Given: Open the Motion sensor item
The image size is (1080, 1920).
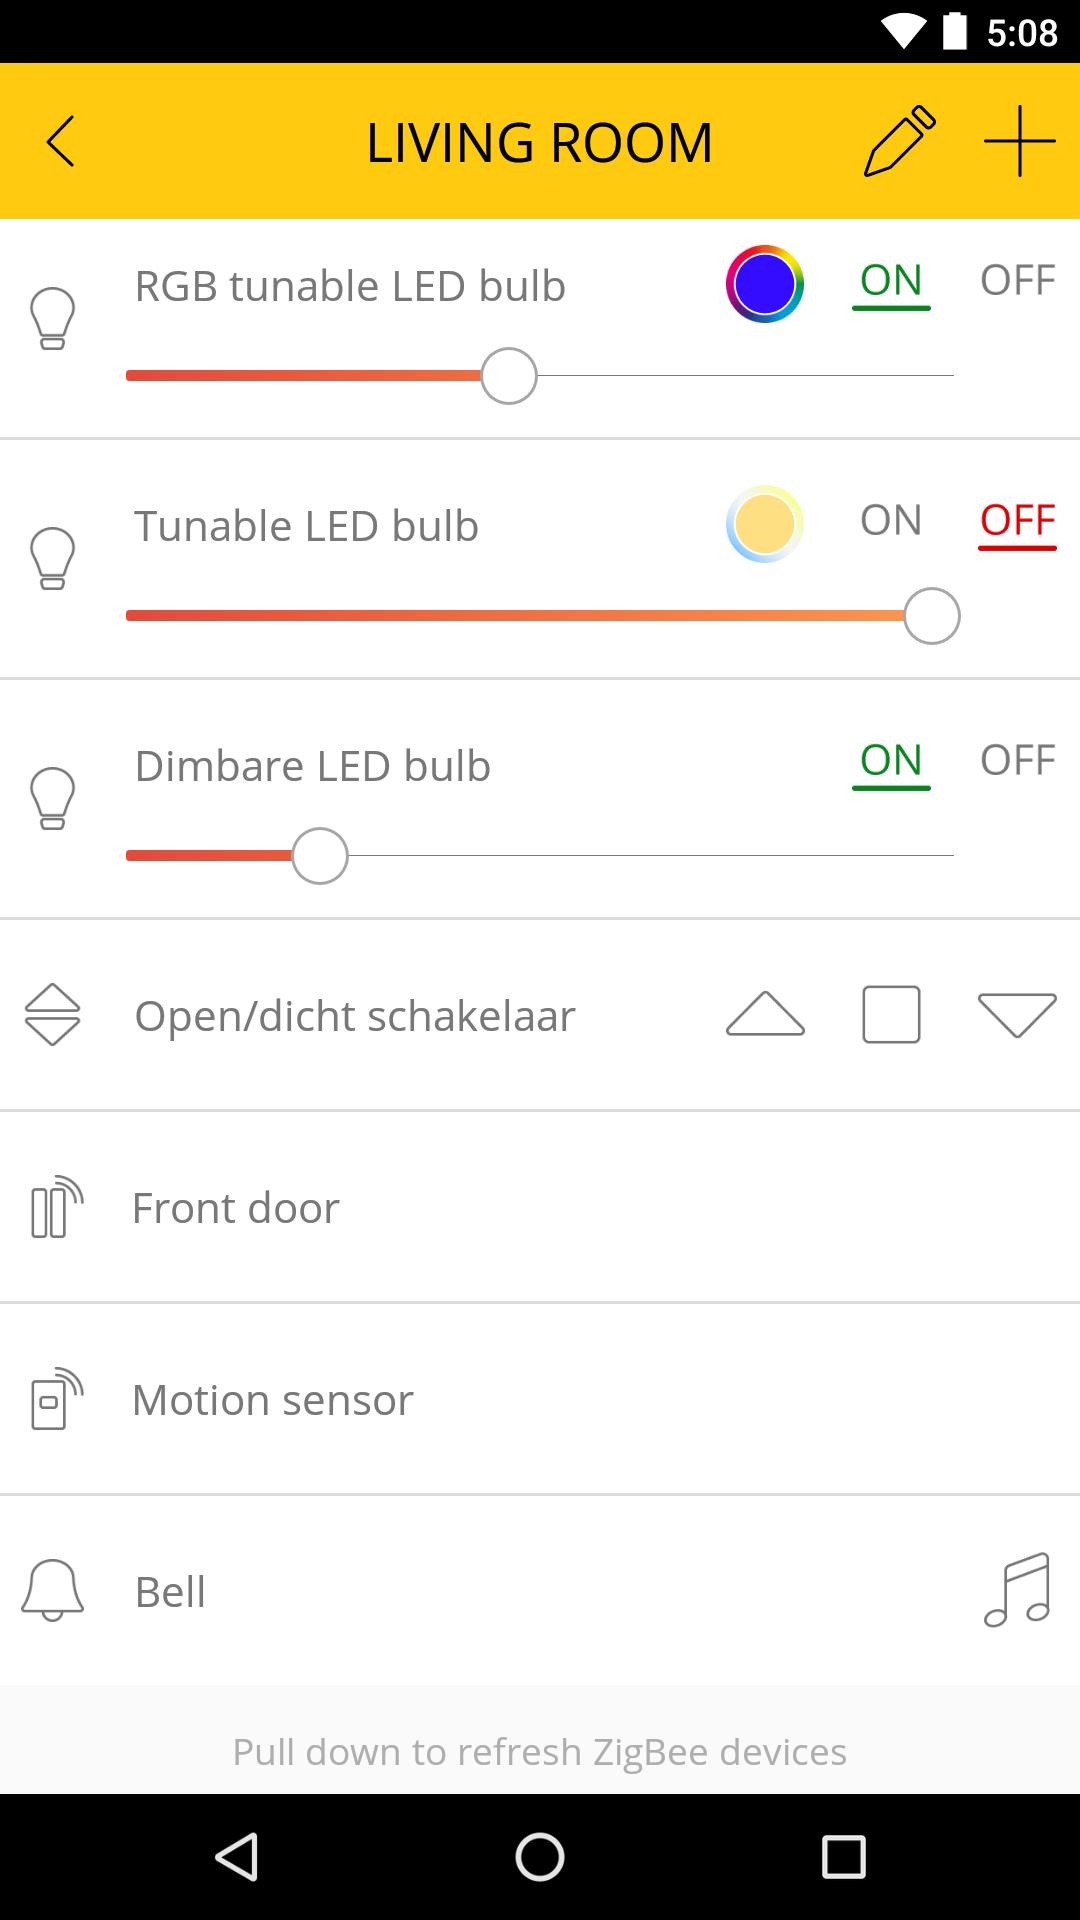Looking at the screenshot, I should point(540,1399).
